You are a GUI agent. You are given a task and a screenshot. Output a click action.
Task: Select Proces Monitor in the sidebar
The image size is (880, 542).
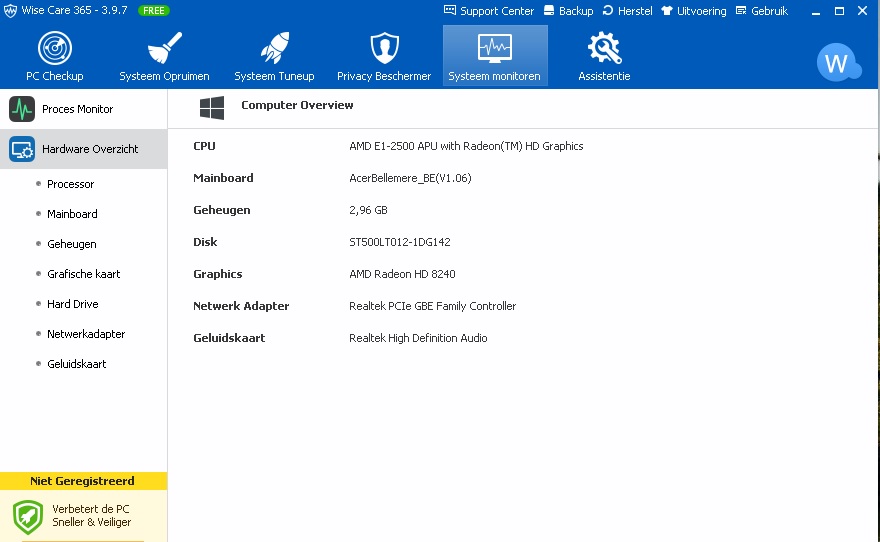coord(84,109)
